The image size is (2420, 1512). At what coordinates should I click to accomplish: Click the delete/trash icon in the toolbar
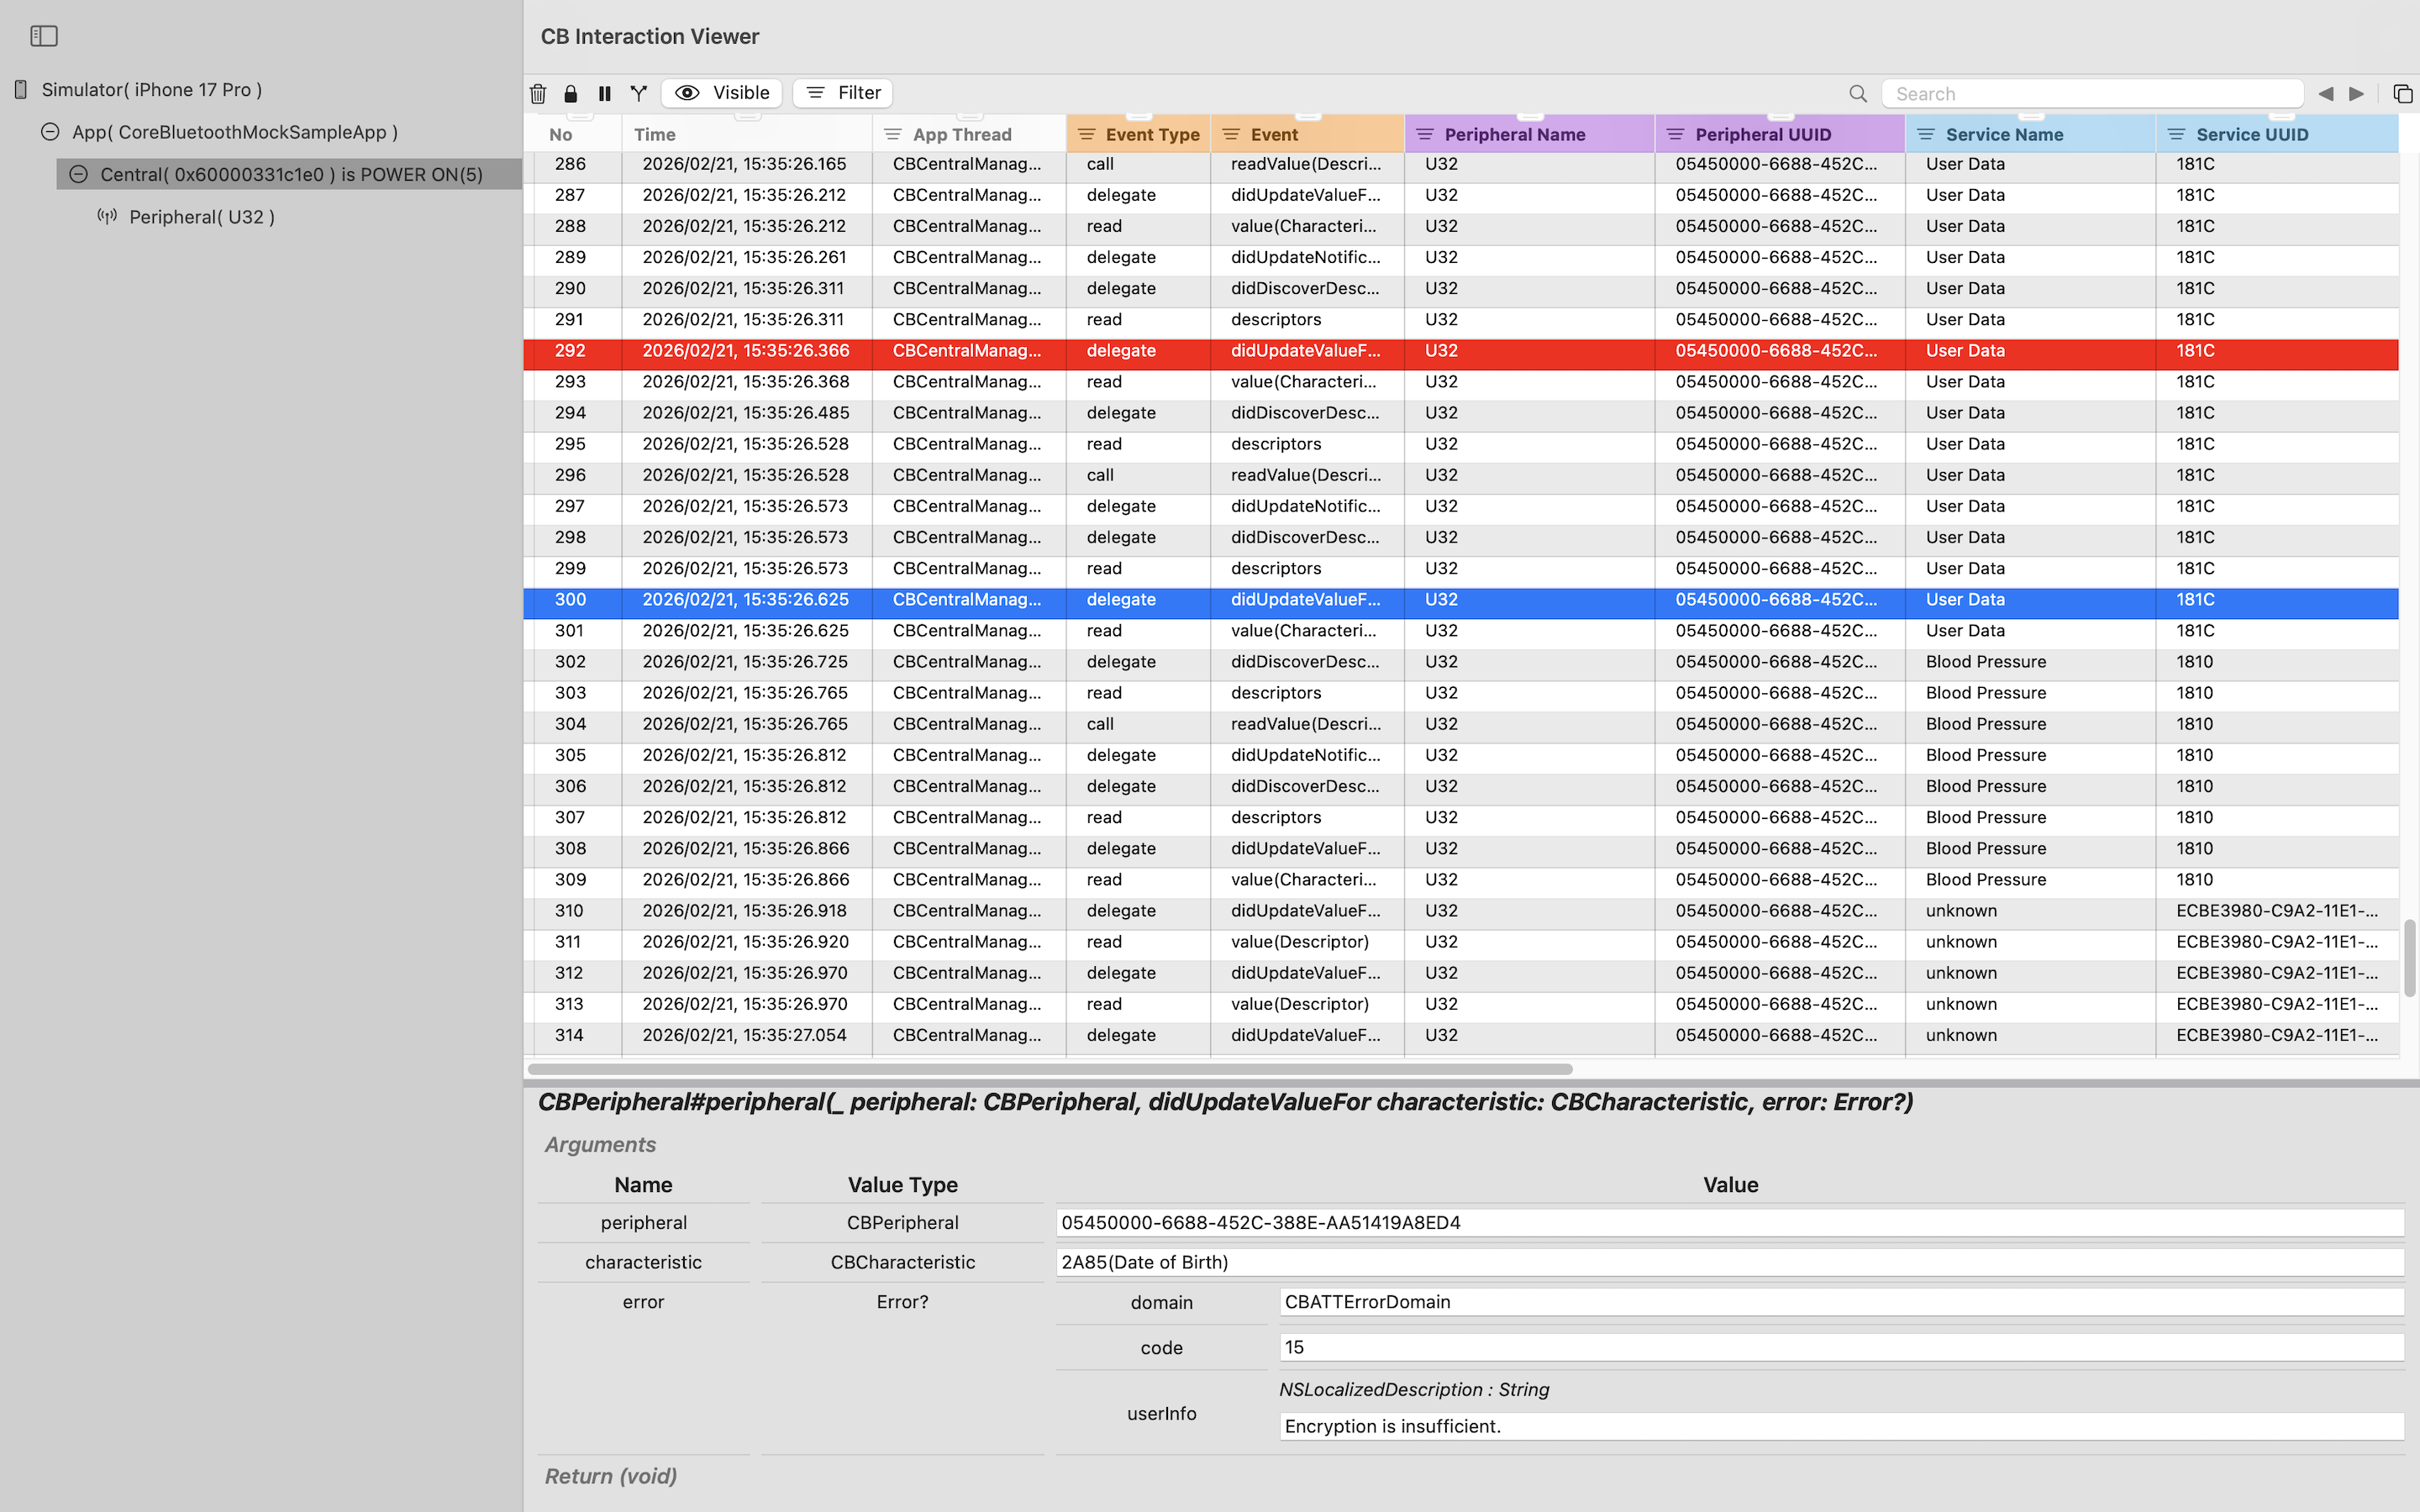(539, 93)
